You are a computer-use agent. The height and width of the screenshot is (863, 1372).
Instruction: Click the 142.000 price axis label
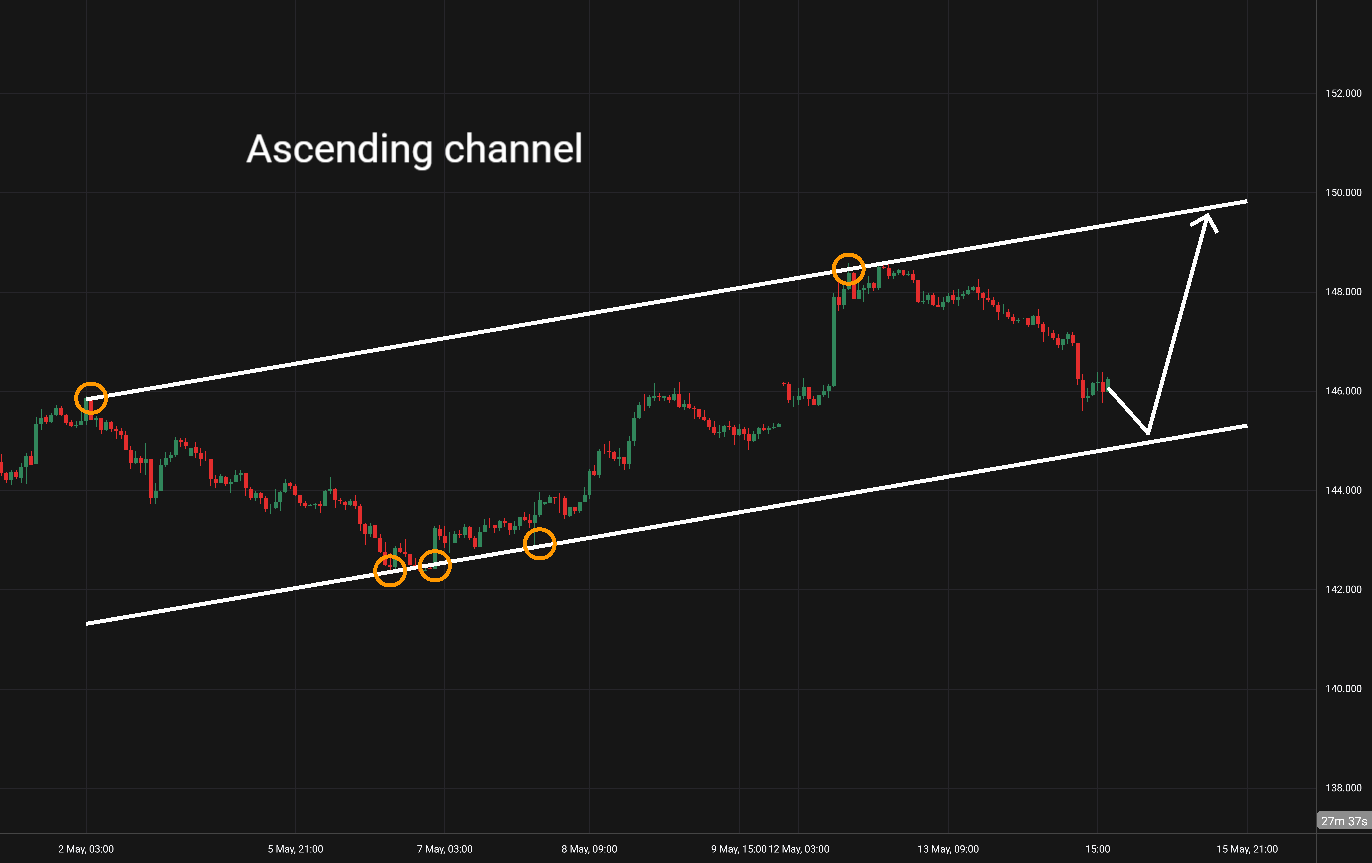pyautogui.click(x=1343, y=589)
